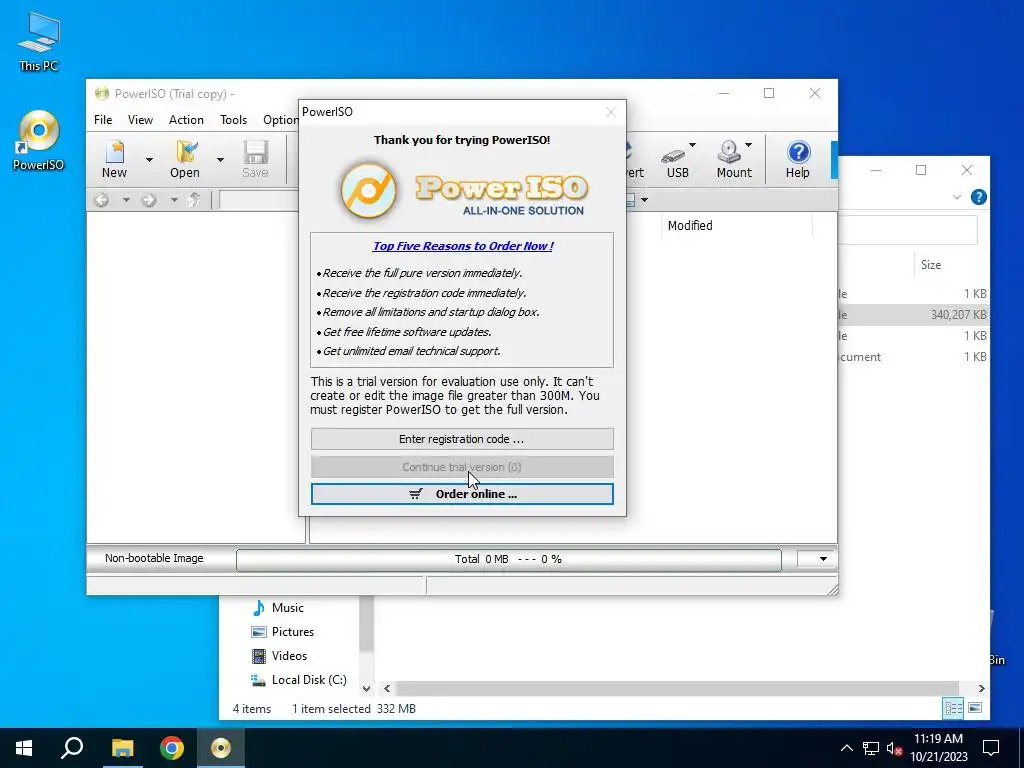Viewport: 1024px width, 768px height.
Task: Click the muted volume tray icon
Action: (x=894, y=748)
